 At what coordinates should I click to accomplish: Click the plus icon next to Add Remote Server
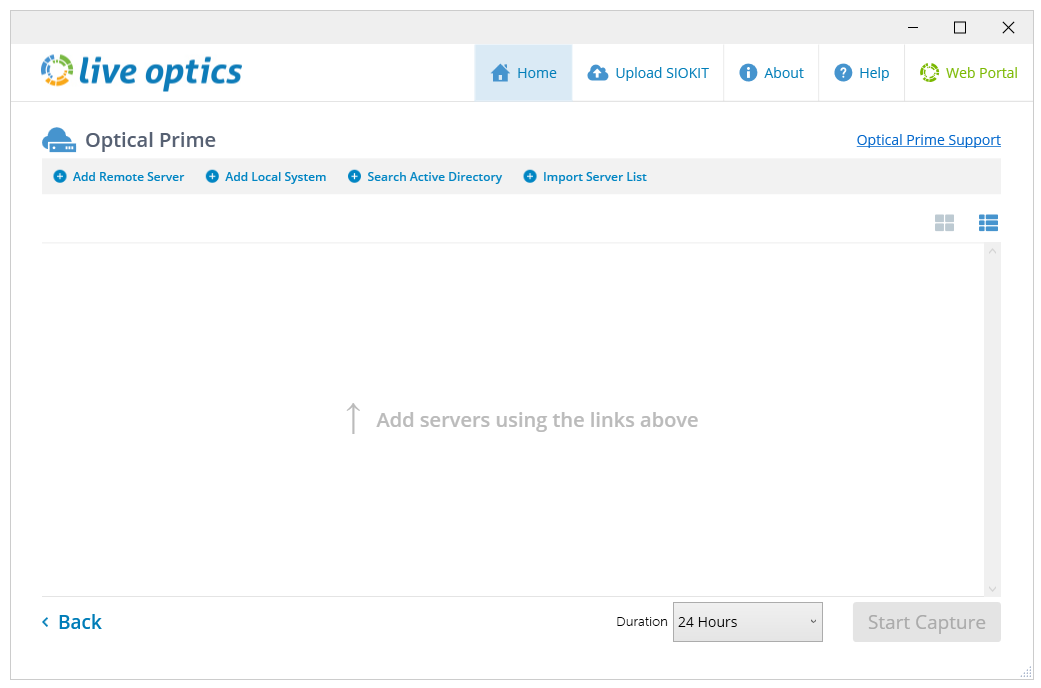(x=60, y=176)
